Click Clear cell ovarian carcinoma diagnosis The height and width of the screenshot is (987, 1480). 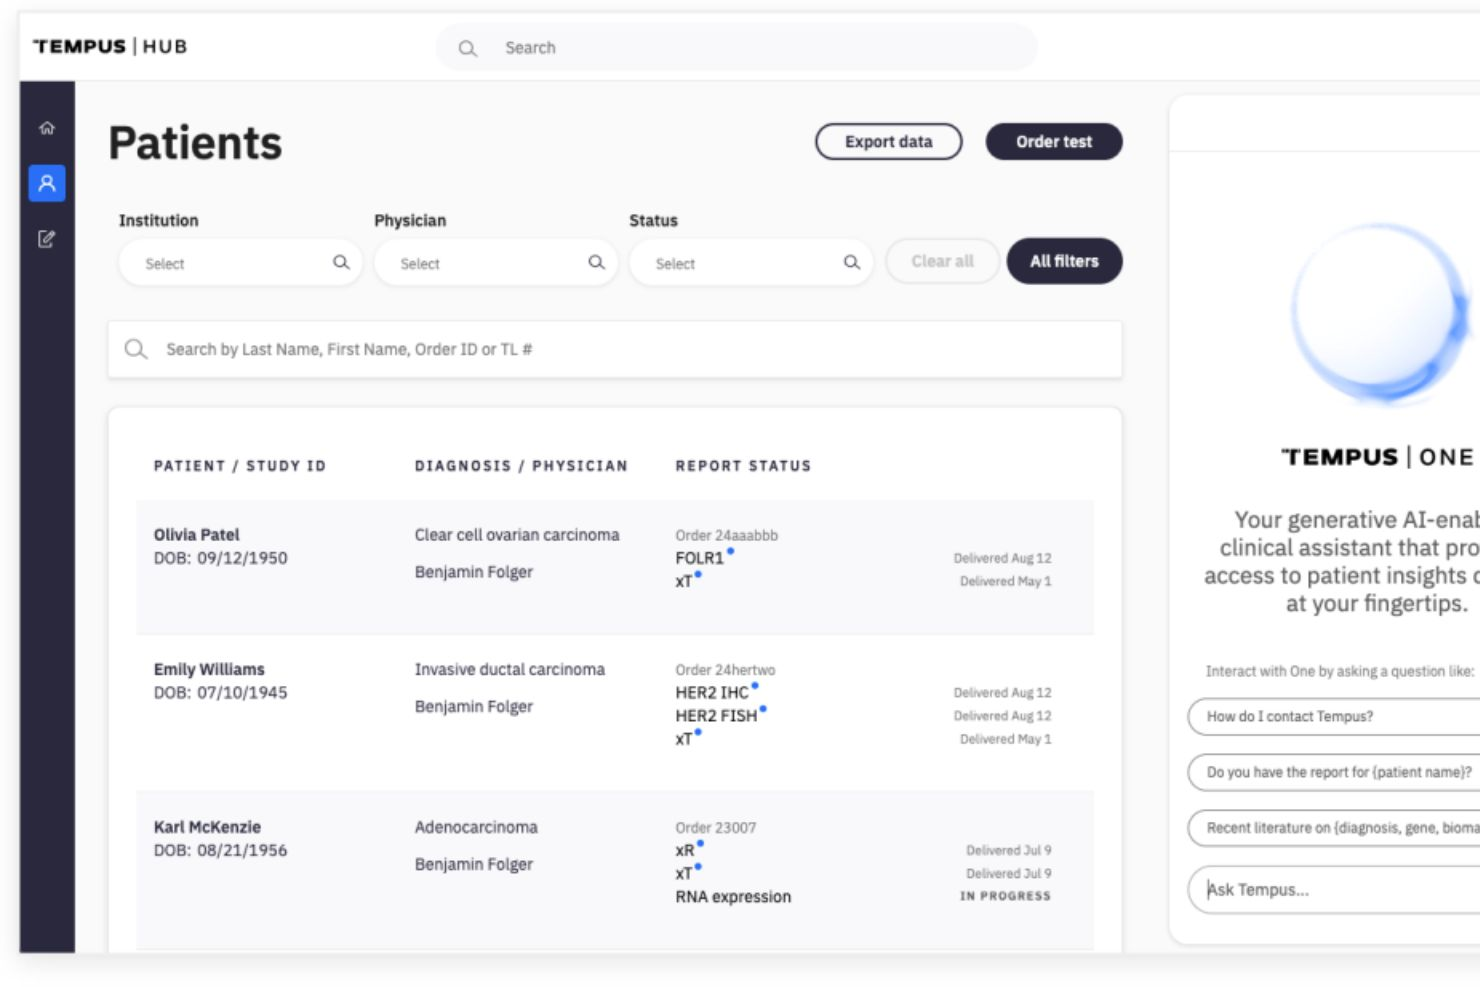[517, 535]
